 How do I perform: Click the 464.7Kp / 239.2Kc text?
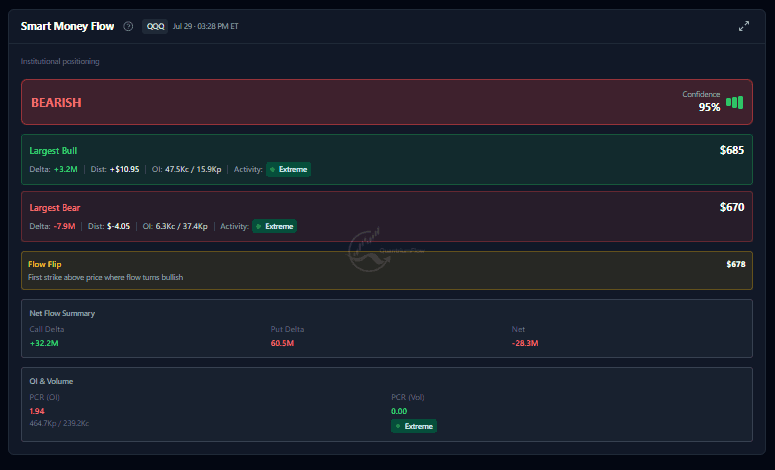point(59,423)
